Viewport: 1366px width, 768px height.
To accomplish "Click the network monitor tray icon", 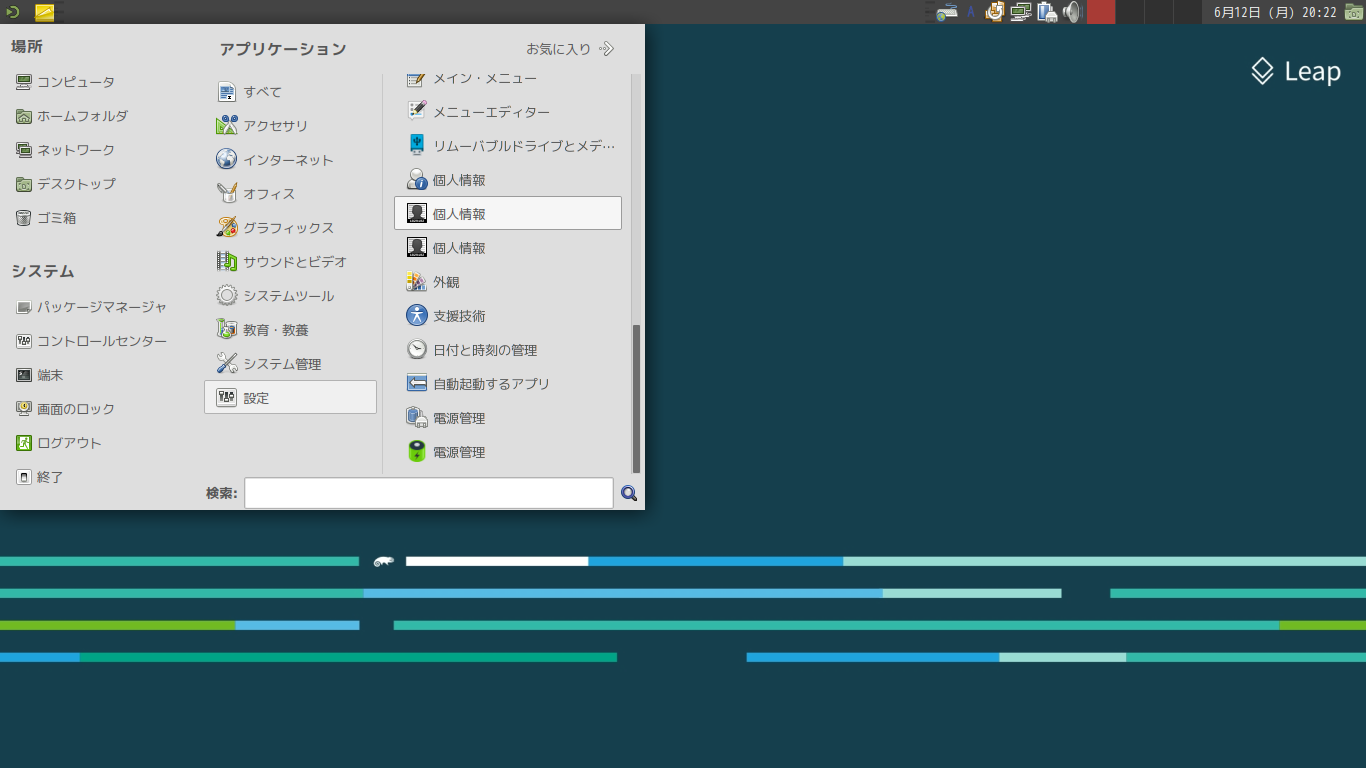I will (1020, 12).
